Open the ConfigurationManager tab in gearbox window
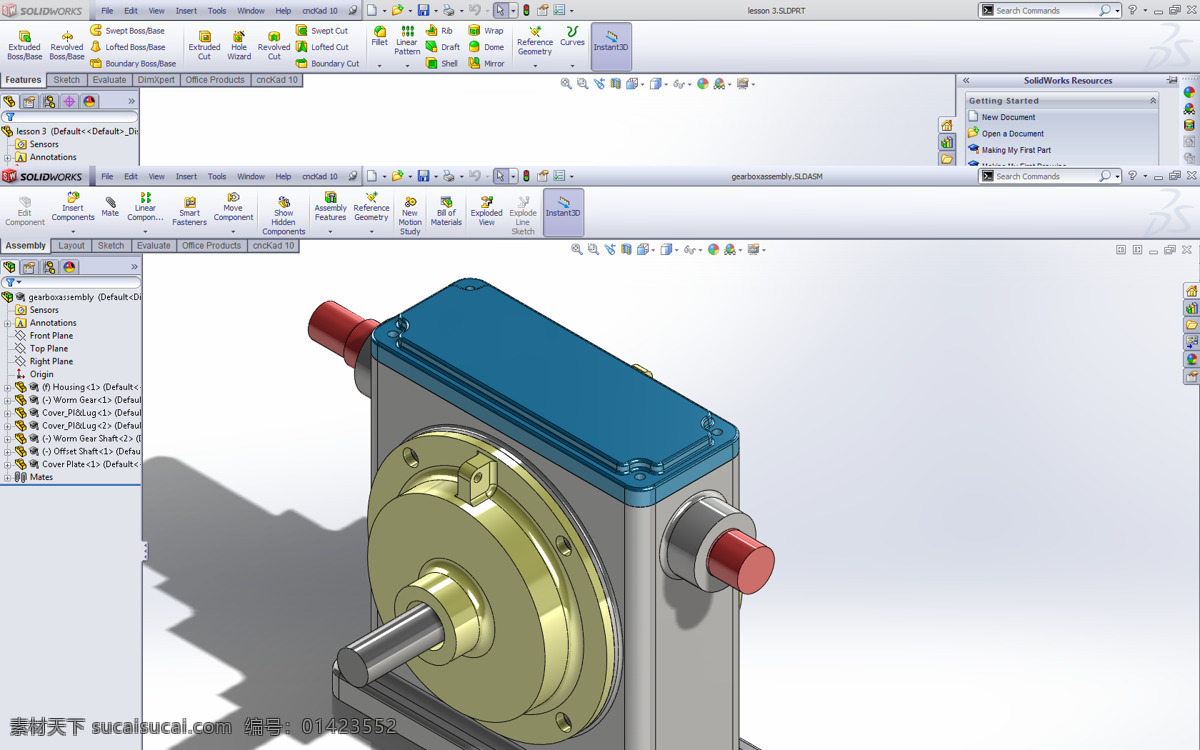 (x=50, y=267)
